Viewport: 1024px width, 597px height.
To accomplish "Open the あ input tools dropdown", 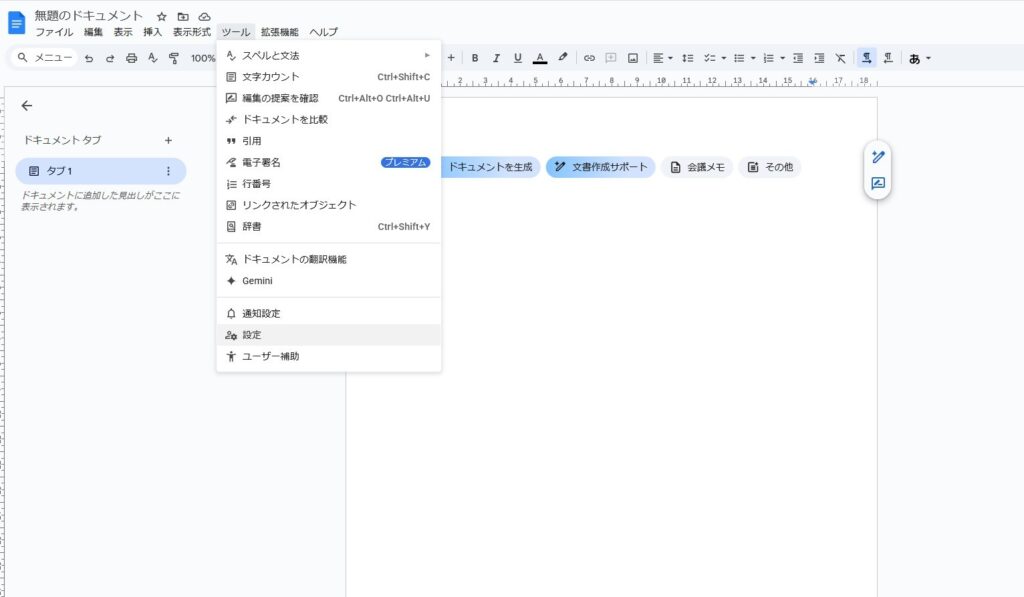I will pyautogui.click(x=919, y=58).
